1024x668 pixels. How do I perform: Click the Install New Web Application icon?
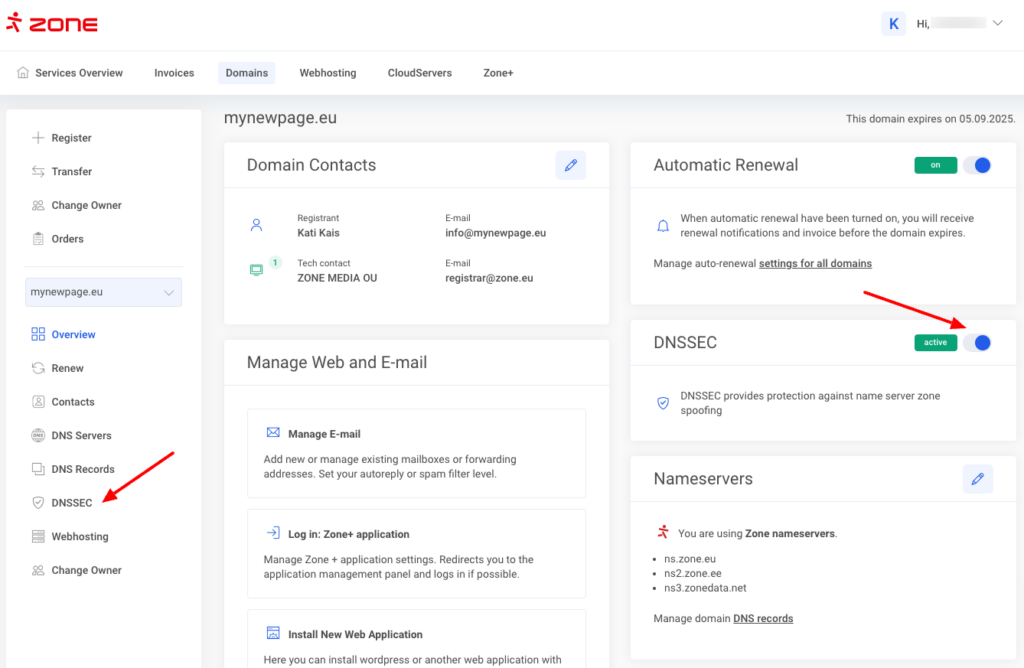tap(273, 633)
